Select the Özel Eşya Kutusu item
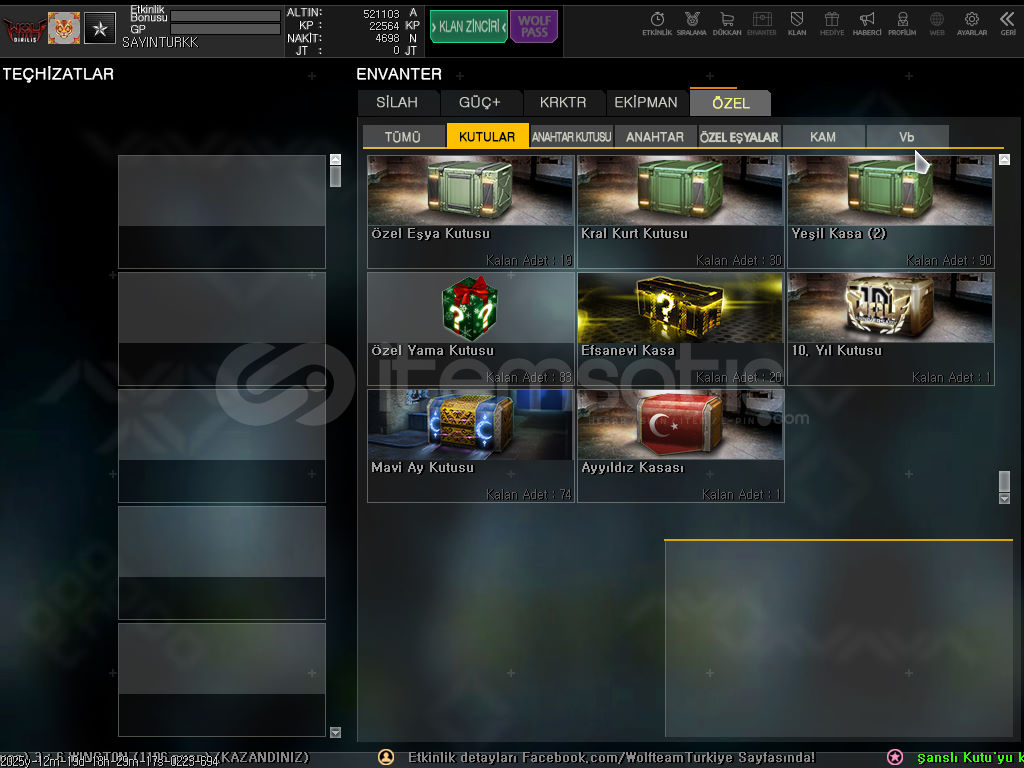Image resolution: width=1024 pixels, height=768 pixels. (x=470, y=212)
